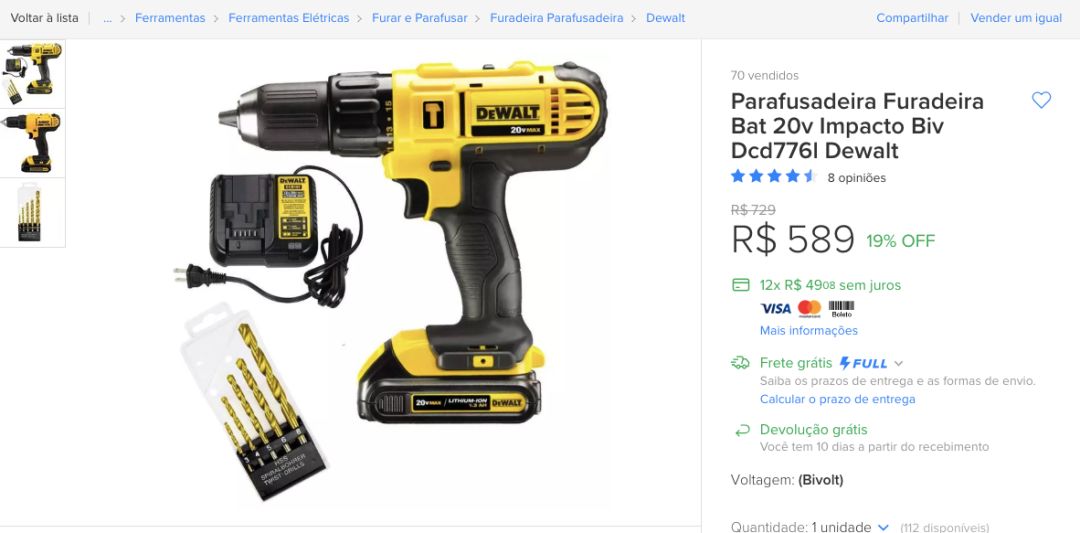This screenshot has height=533, width=1080.
Task: Expand the FULL shipping chevron
Action: (898, 364)
